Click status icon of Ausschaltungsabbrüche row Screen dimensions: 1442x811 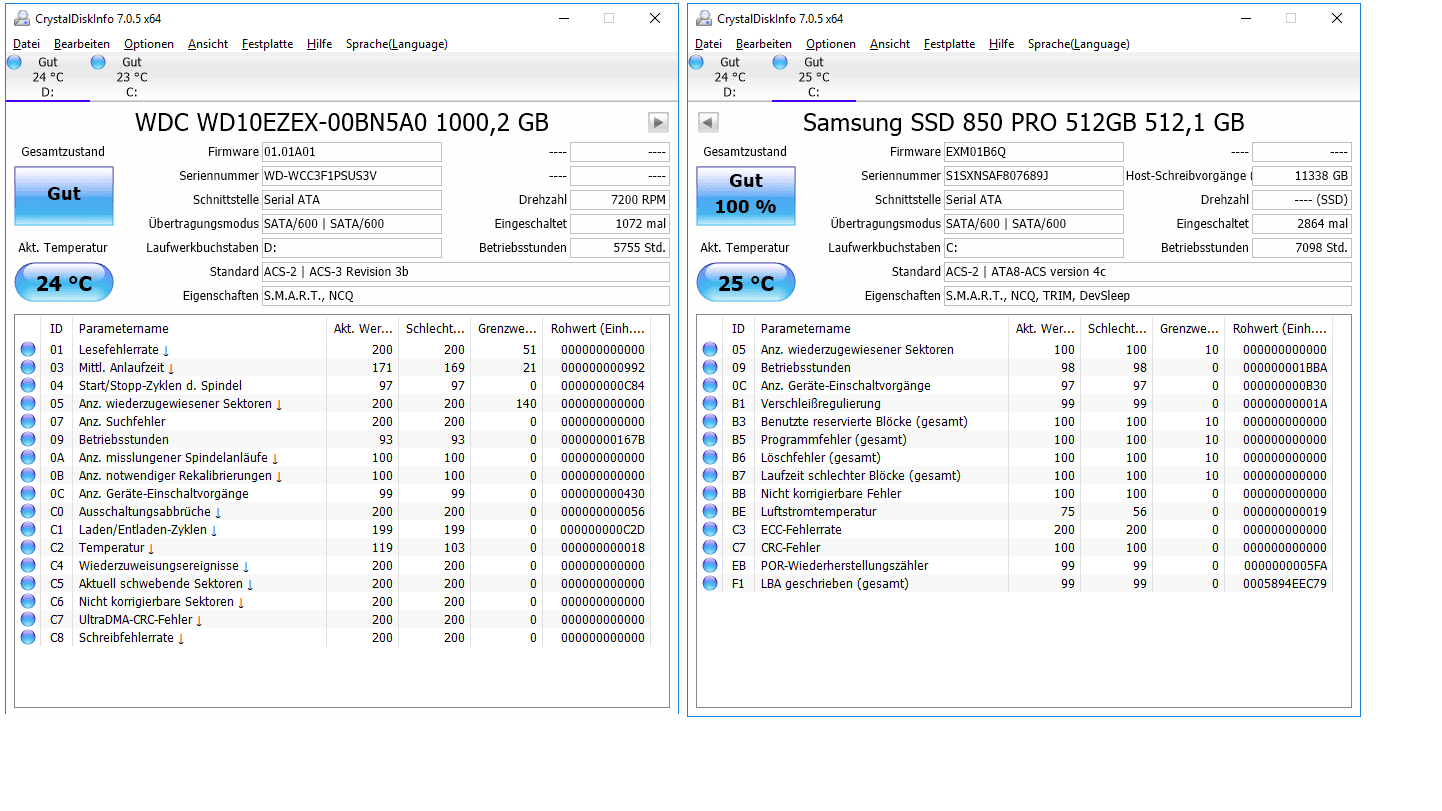tap(28, 512)
